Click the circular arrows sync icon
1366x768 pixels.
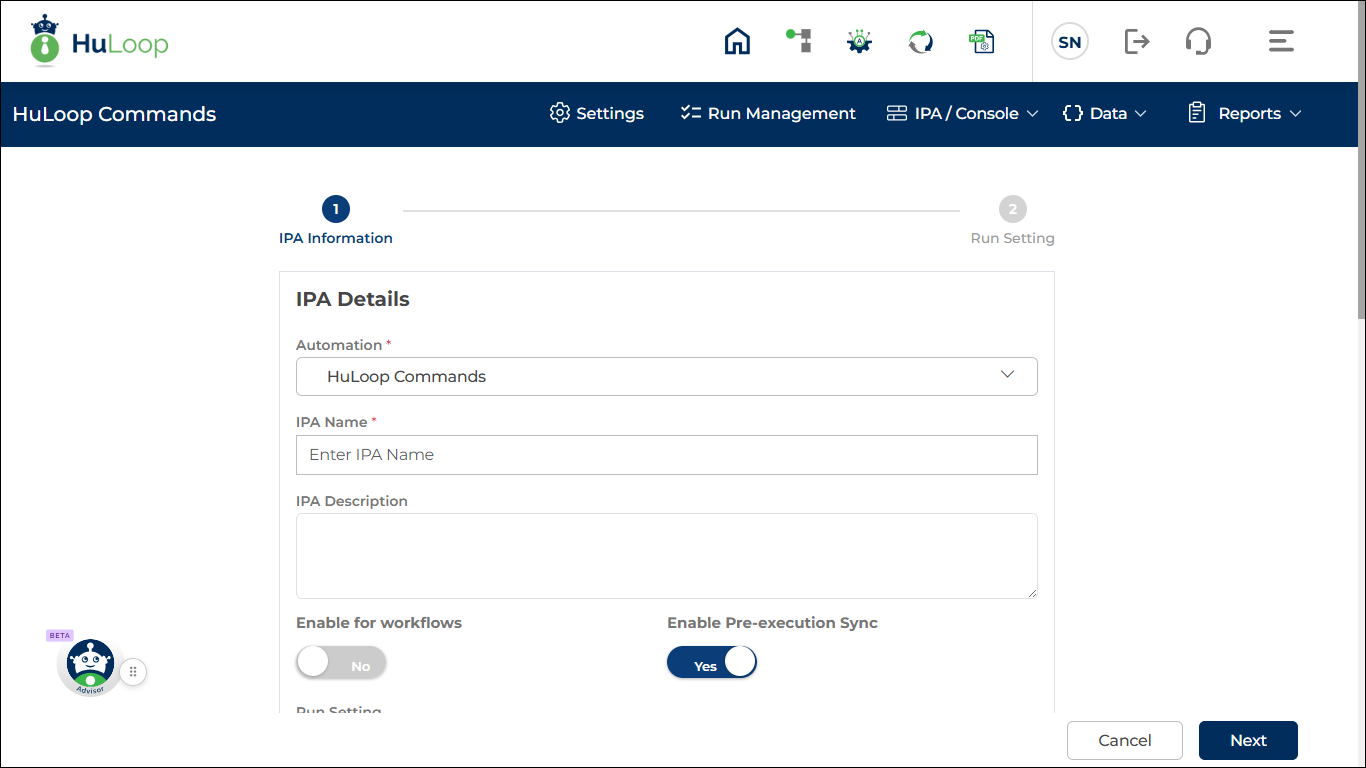coord(920,41)
